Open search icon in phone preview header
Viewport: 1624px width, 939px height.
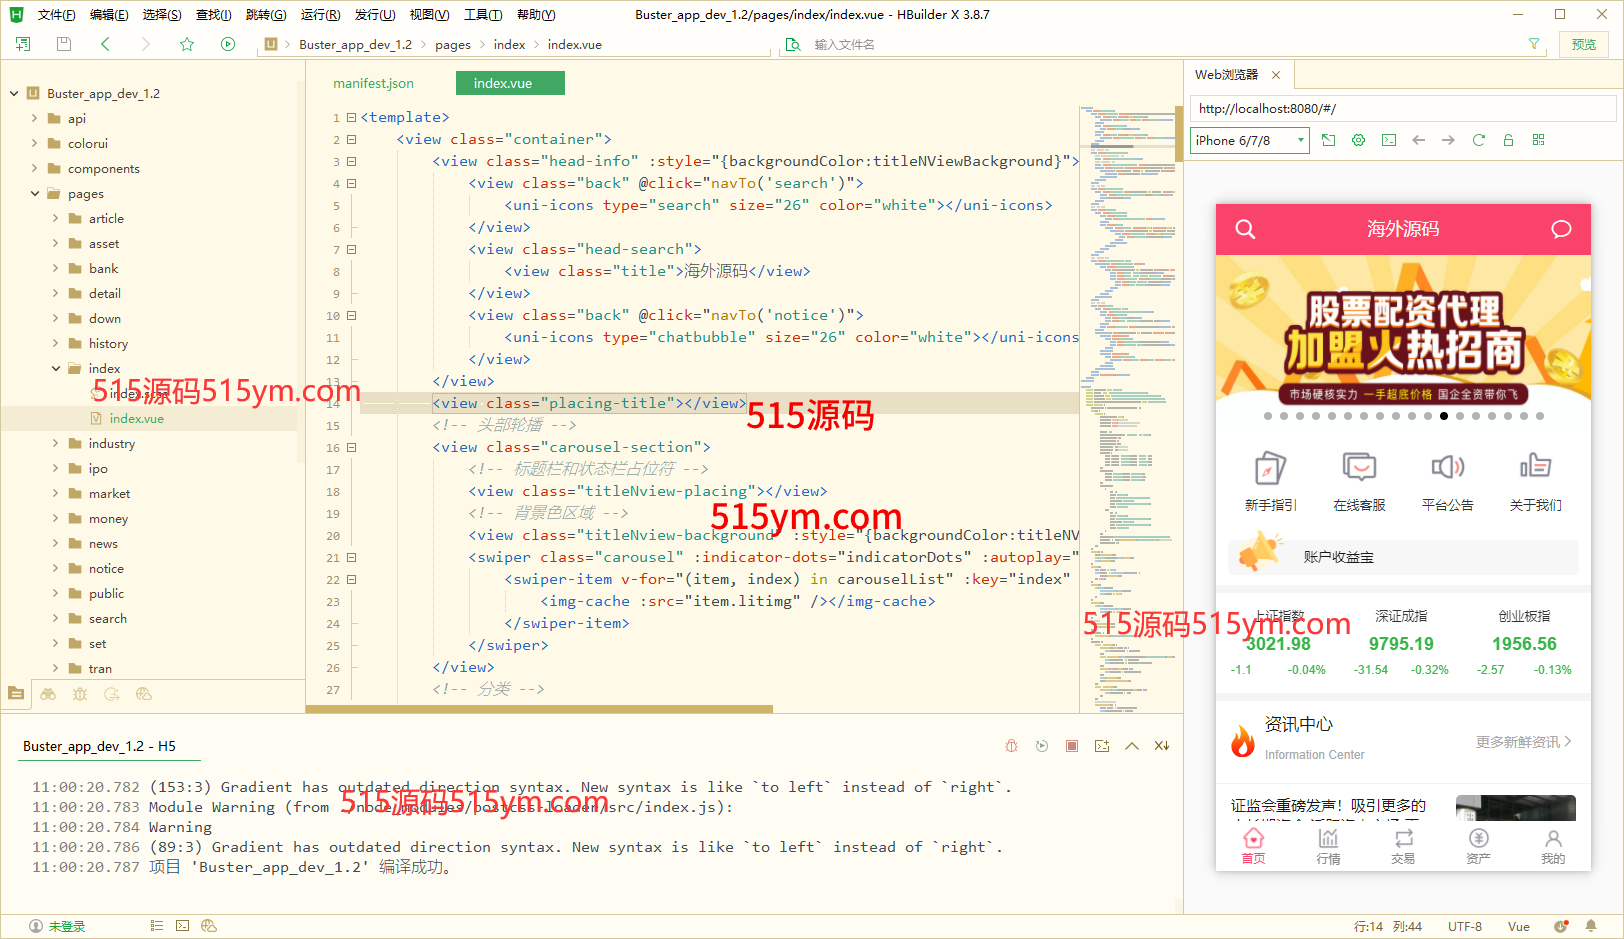coord(1245,229)
